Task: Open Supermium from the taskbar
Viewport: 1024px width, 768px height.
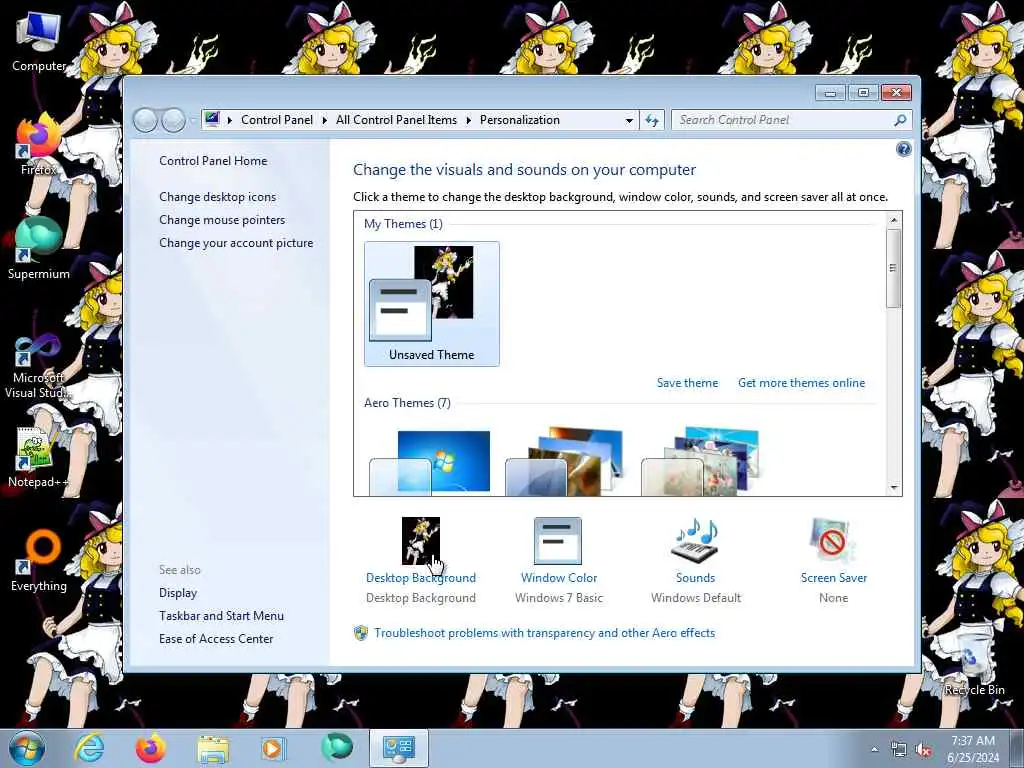Action: (x=337, y=748)
